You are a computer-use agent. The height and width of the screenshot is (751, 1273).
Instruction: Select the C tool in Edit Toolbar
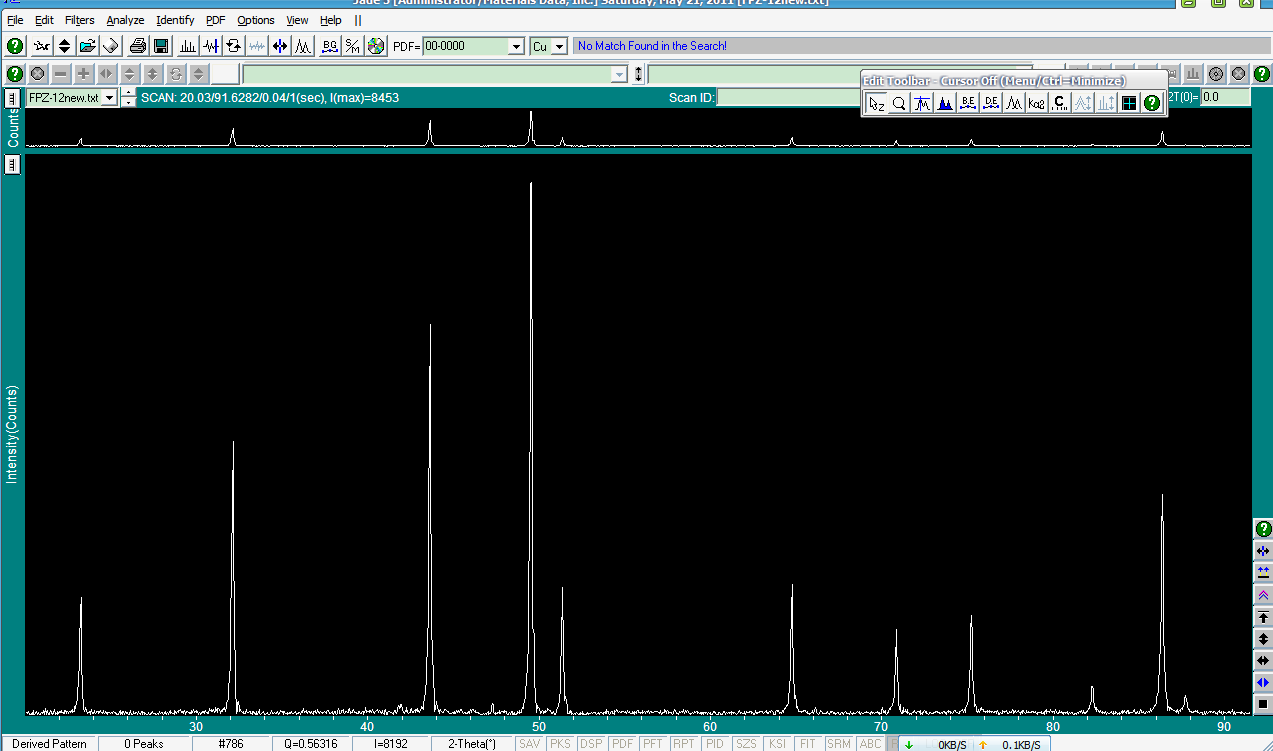(1060, 102)
